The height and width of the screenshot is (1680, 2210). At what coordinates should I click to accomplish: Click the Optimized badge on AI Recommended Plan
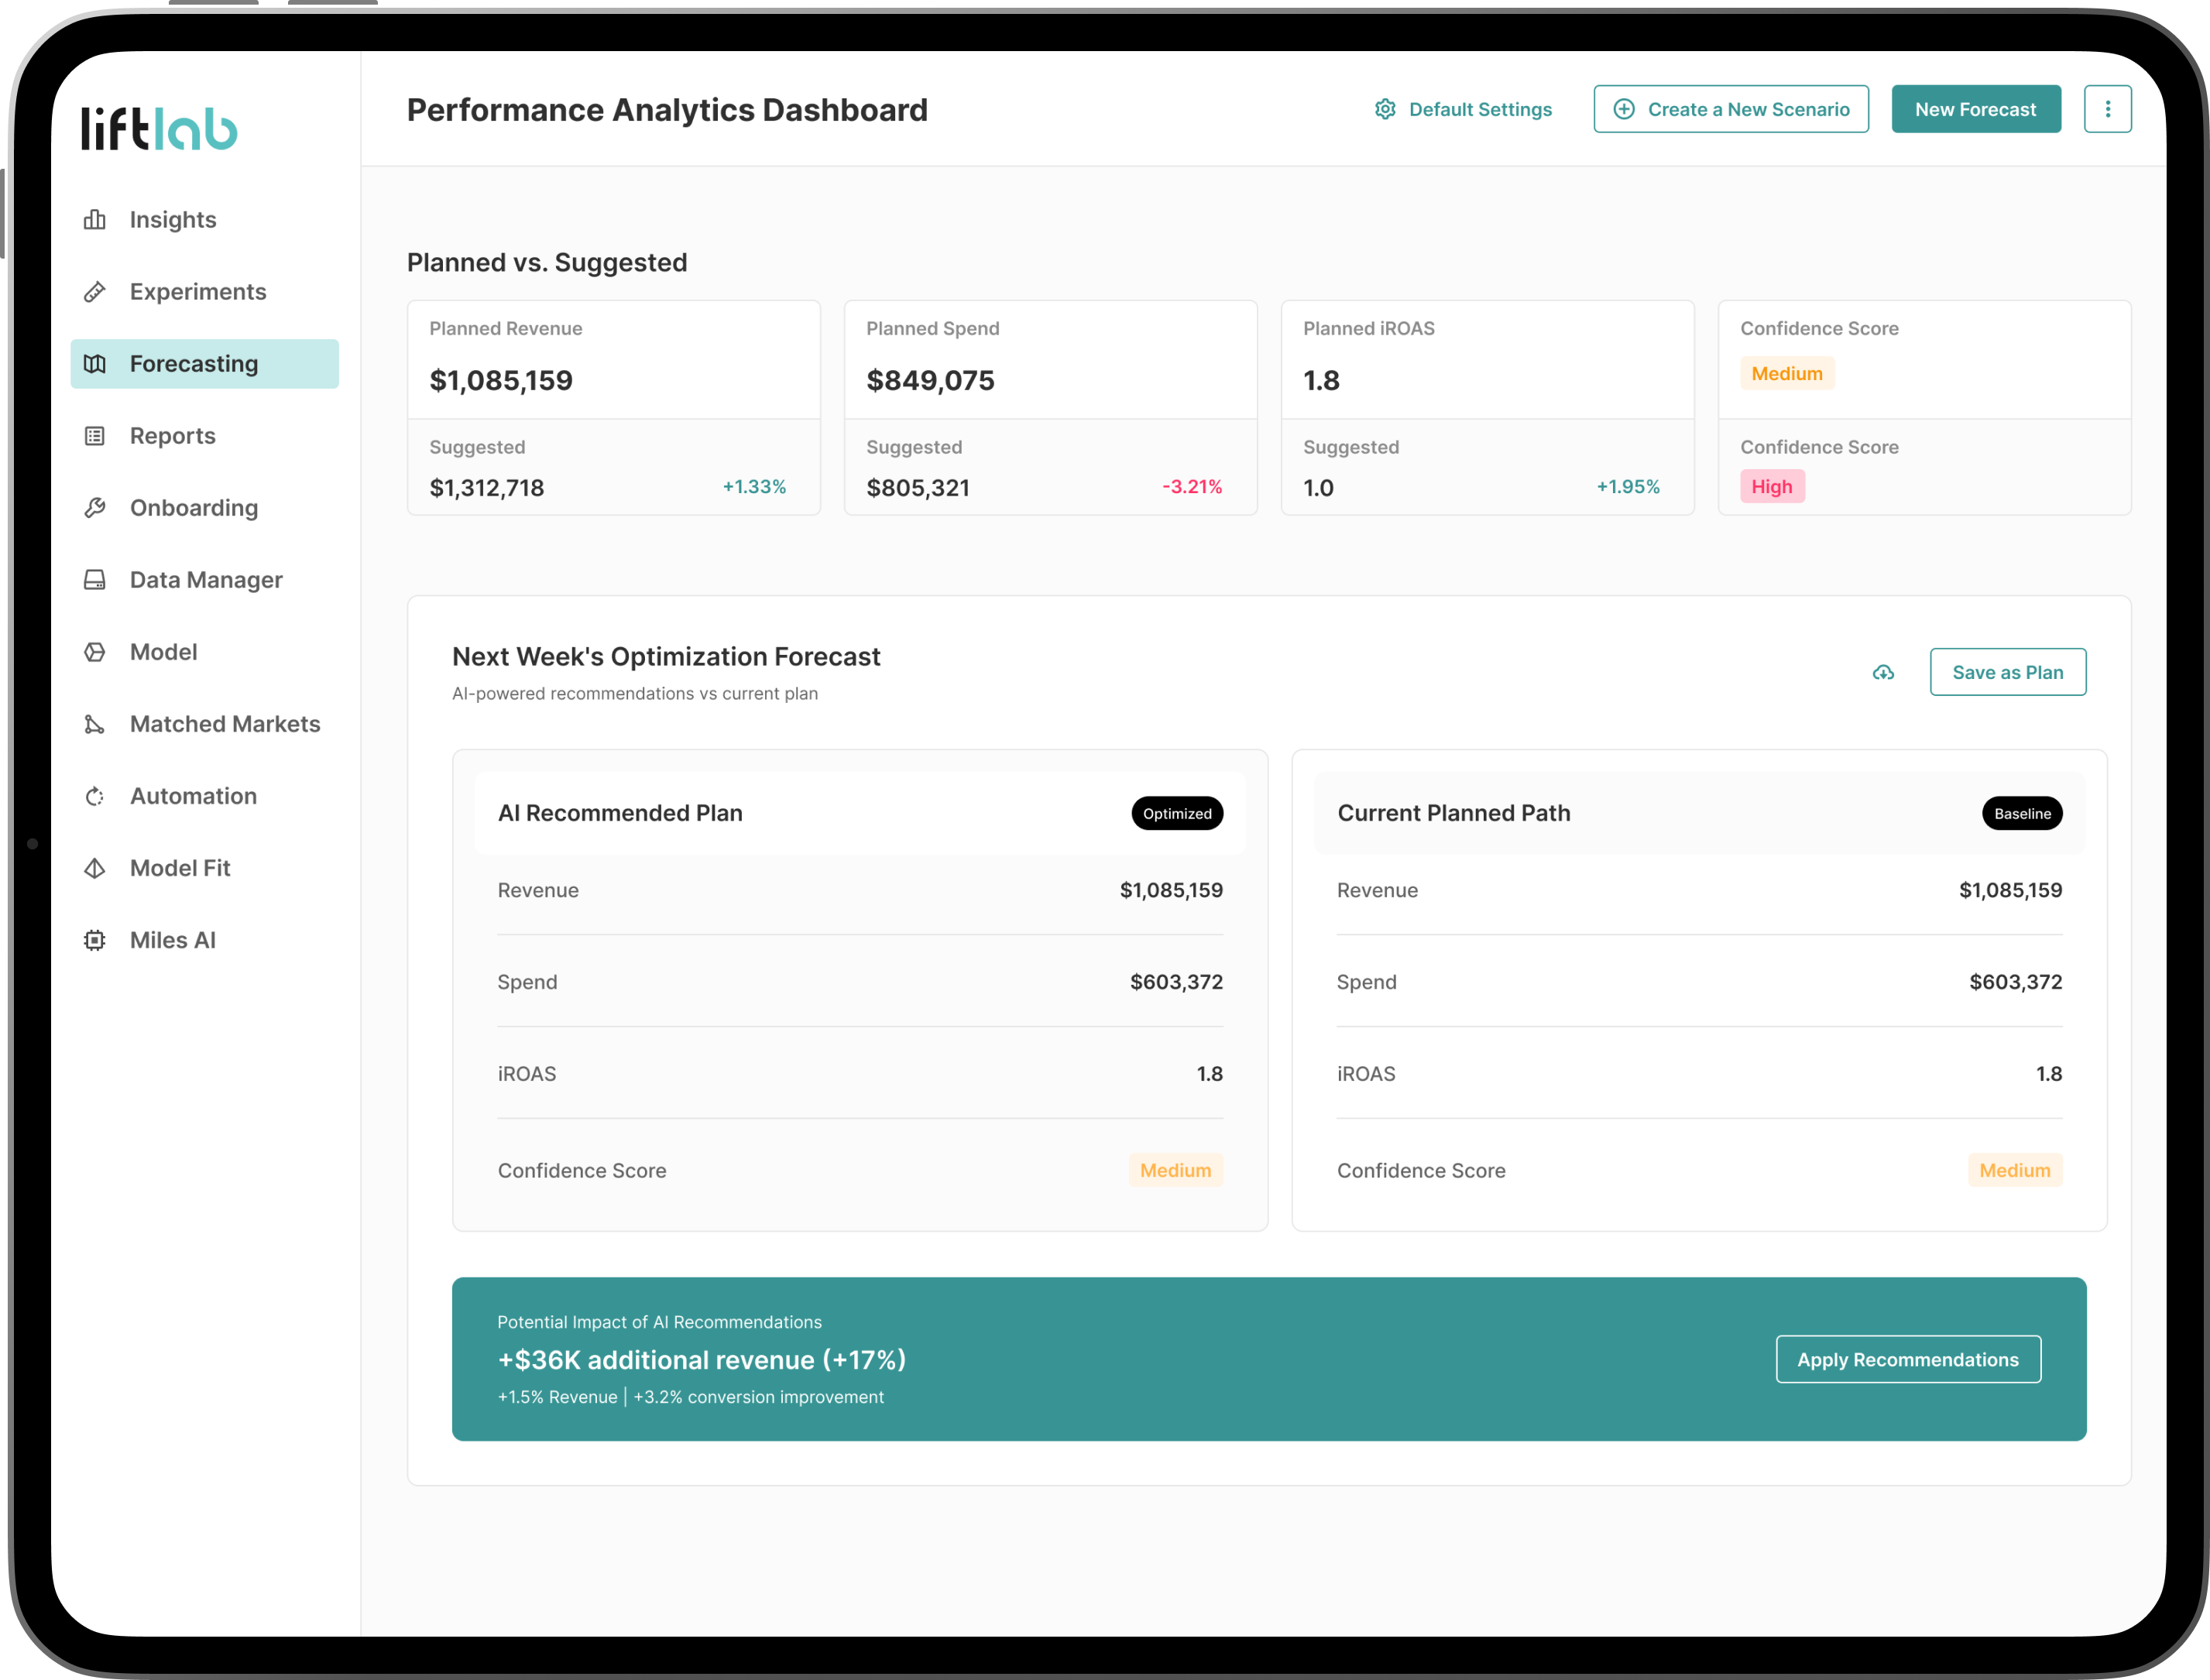[1177, 814]
